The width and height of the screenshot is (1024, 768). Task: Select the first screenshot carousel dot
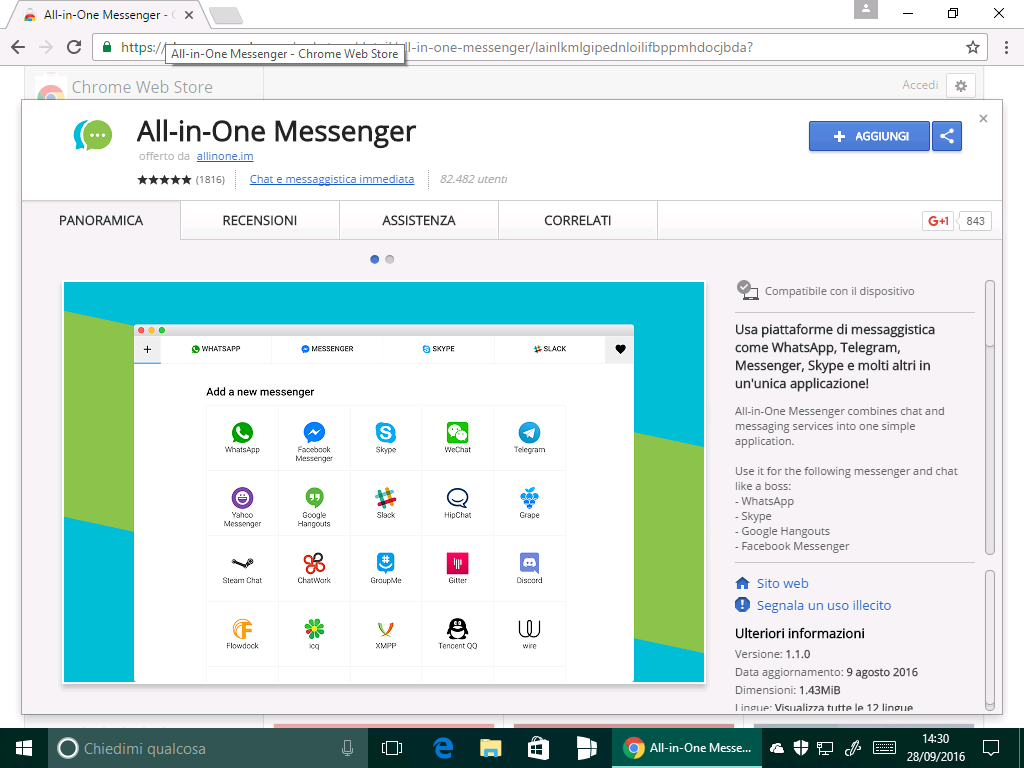coord(375,259)
